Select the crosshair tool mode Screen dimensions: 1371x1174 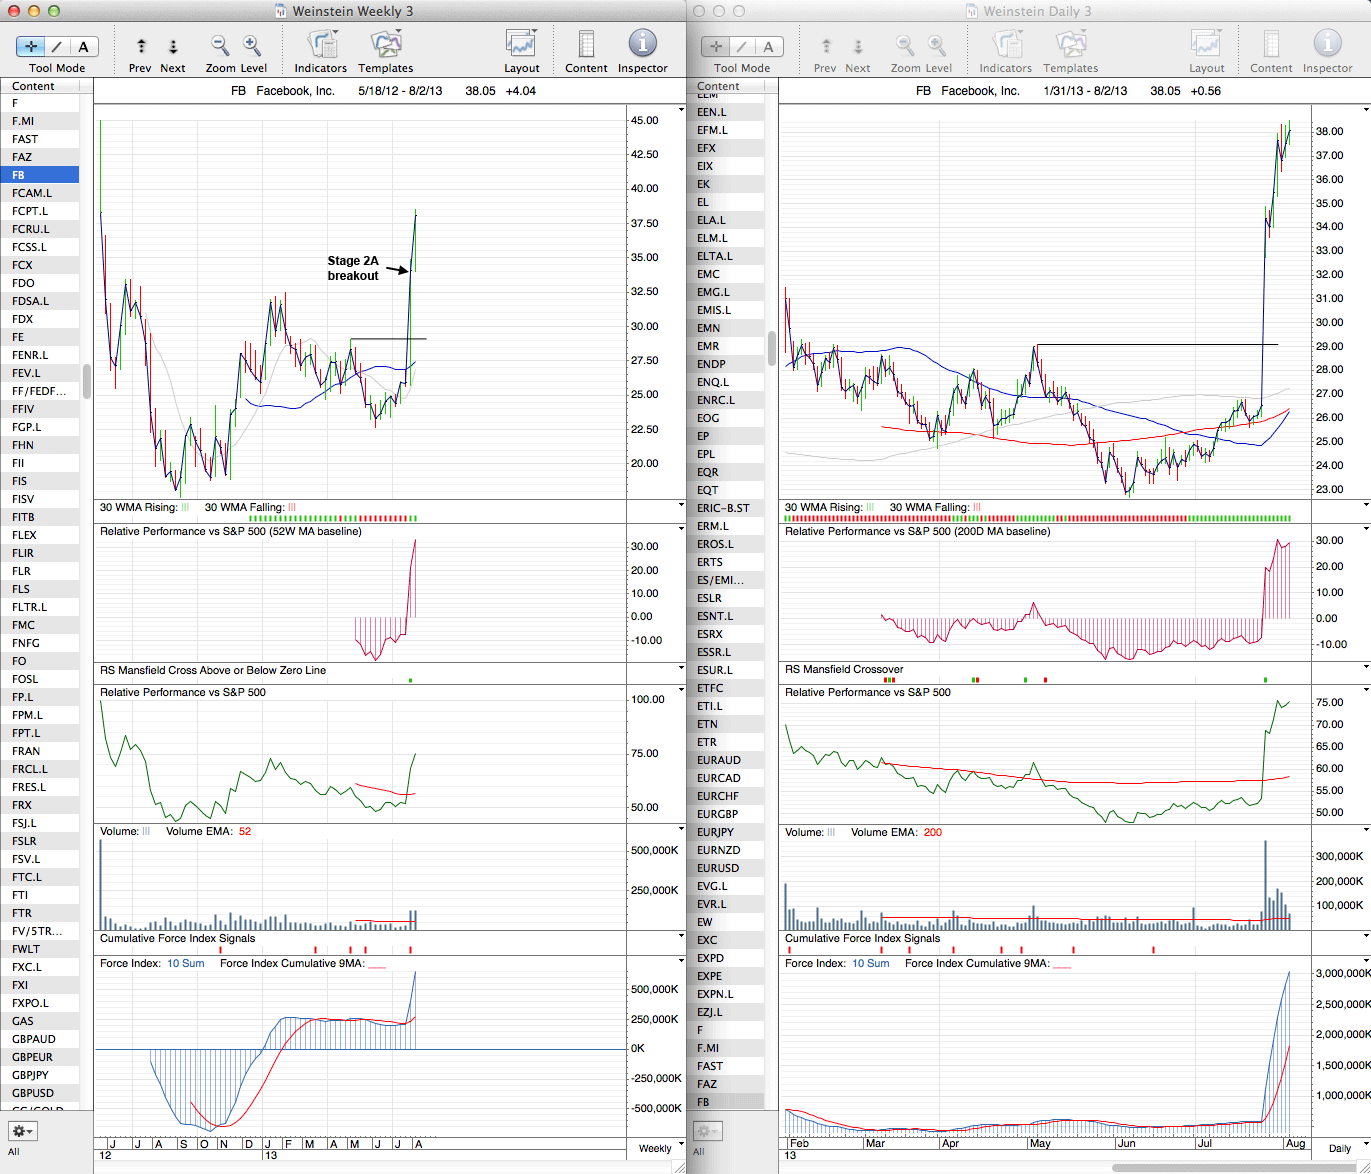pos(31,47)
